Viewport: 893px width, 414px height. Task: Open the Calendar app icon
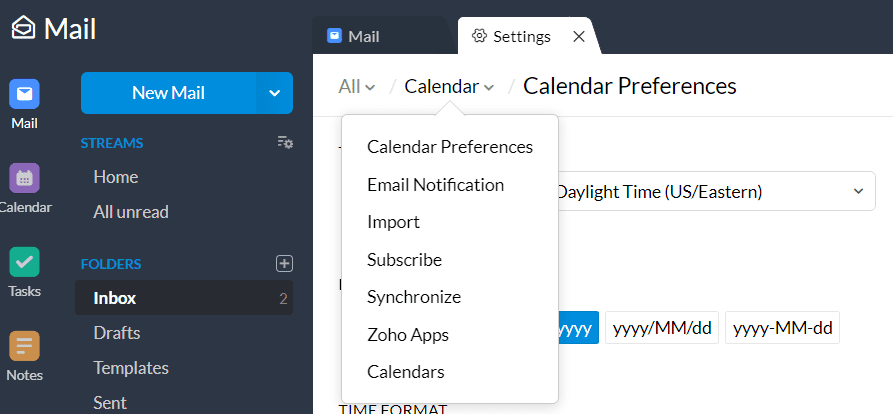[24, 178]
